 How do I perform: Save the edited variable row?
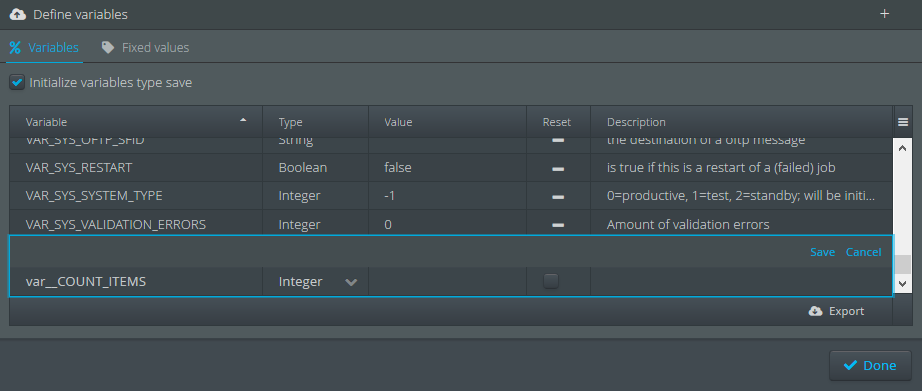click(x=822, y=252)
